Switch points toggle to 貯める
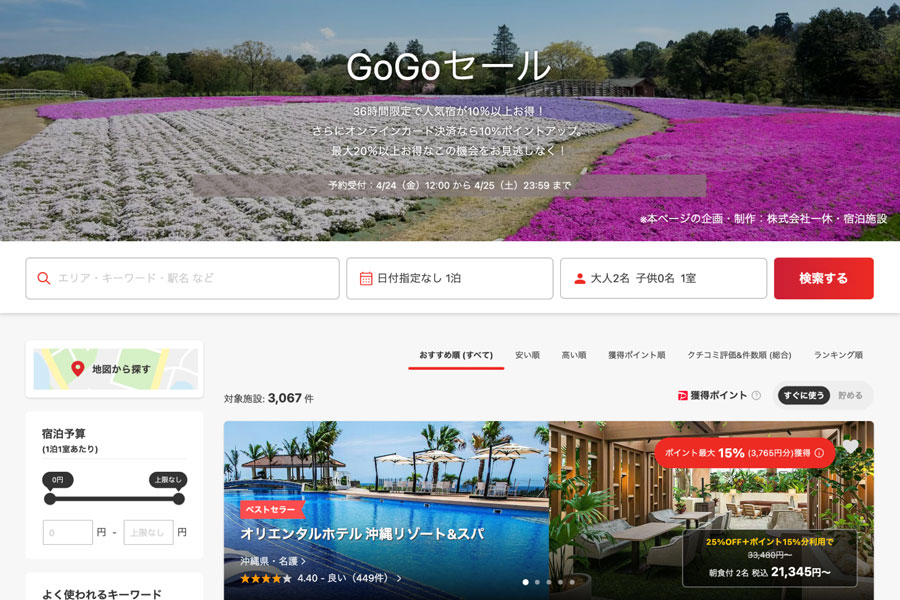 pos(850,396)
